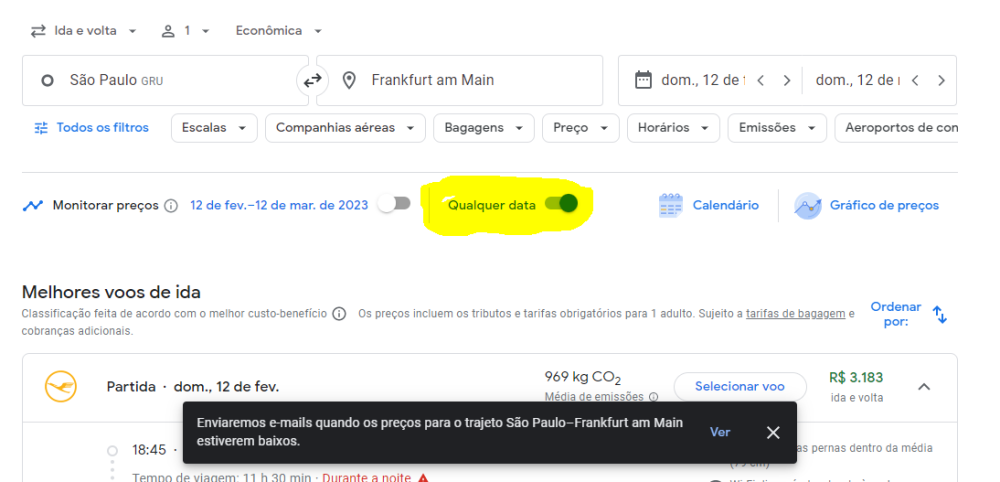Collapse the Lufthansa flight details chevron
This screenshot has height=482, width=1000.
pyautogui.click(x=923, y=386)
